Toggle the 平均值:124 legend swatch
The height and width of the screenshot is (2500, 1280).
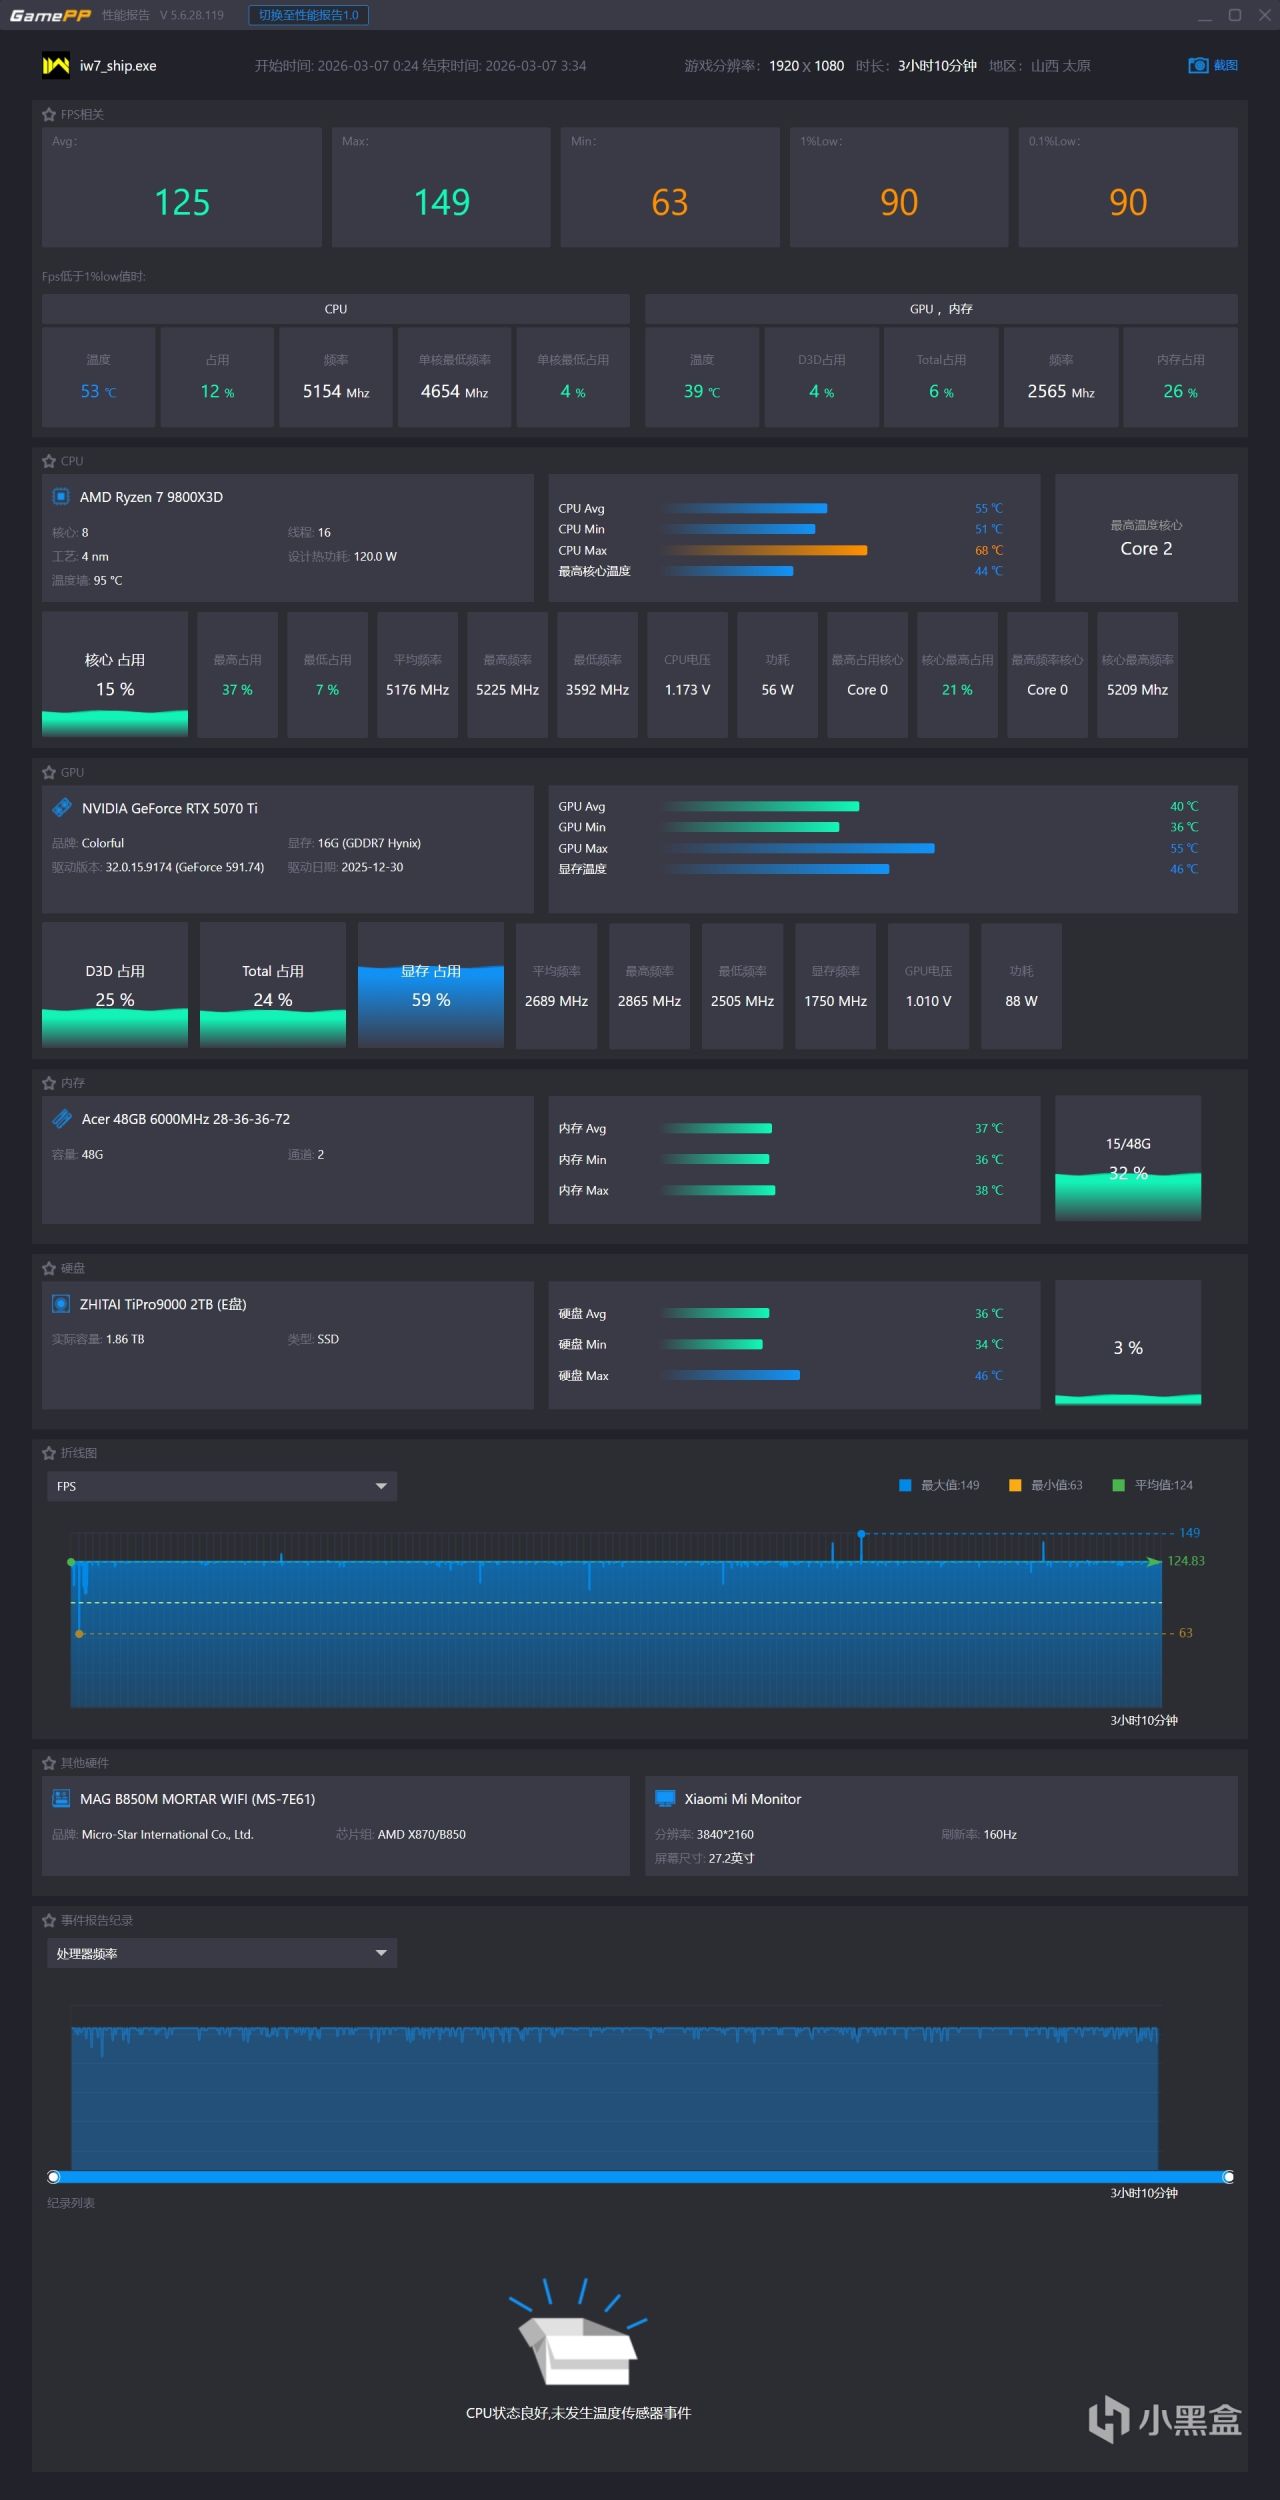pyautogui.click(x=1119, y=1485)
